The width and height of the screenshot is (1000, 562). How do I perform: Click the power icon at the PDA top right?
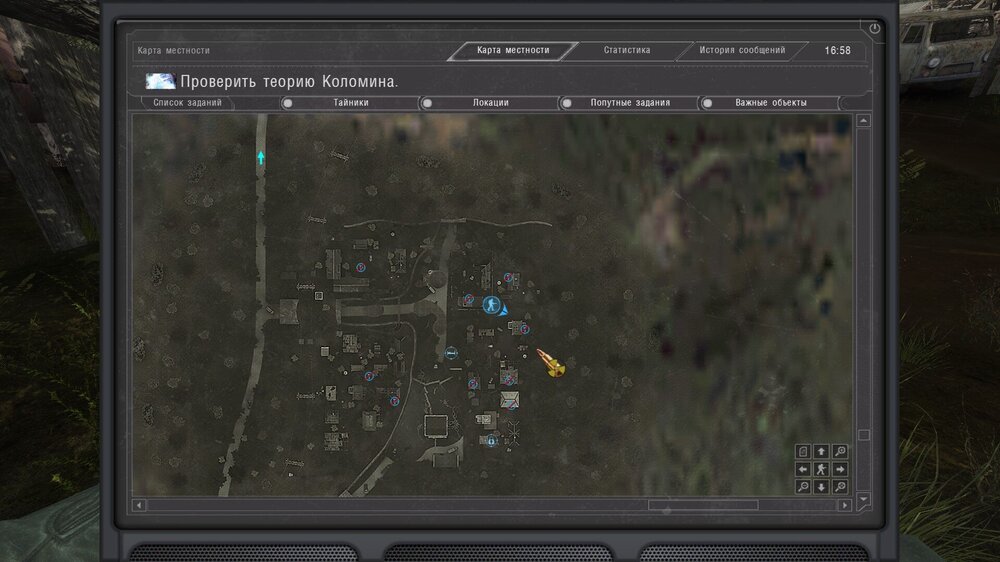coord(874,28)
